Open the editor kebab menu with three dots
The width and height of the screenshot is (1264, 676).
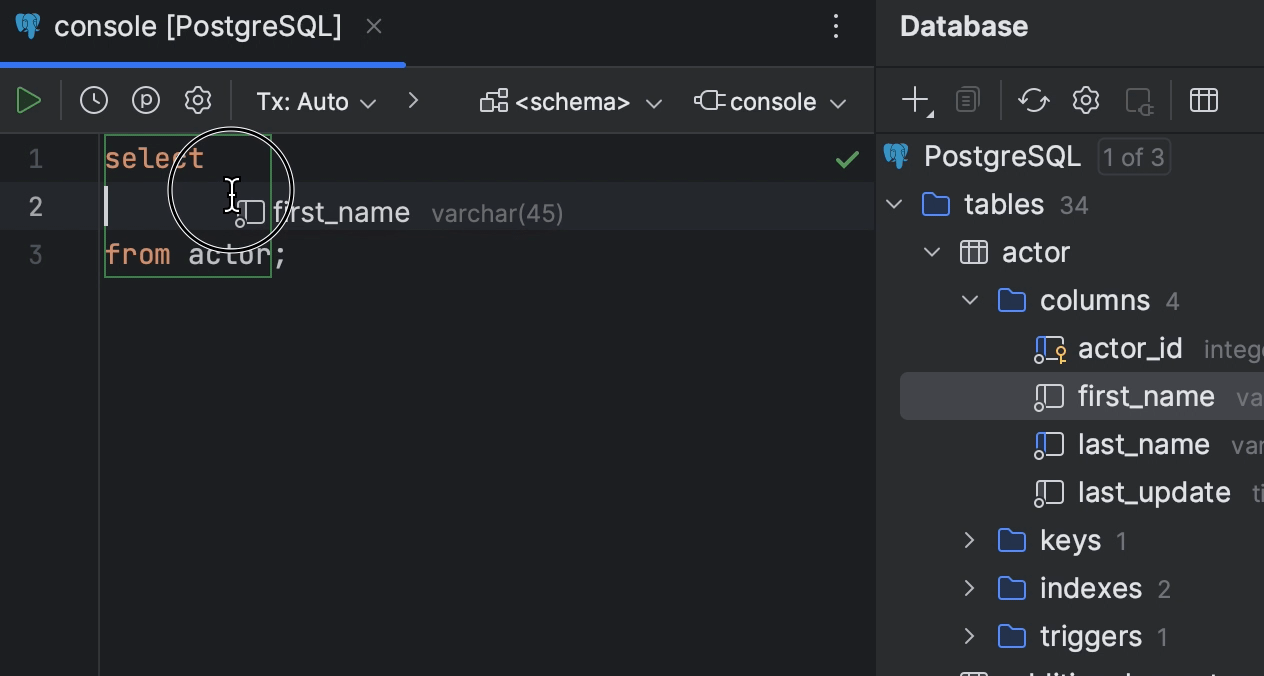836,27
